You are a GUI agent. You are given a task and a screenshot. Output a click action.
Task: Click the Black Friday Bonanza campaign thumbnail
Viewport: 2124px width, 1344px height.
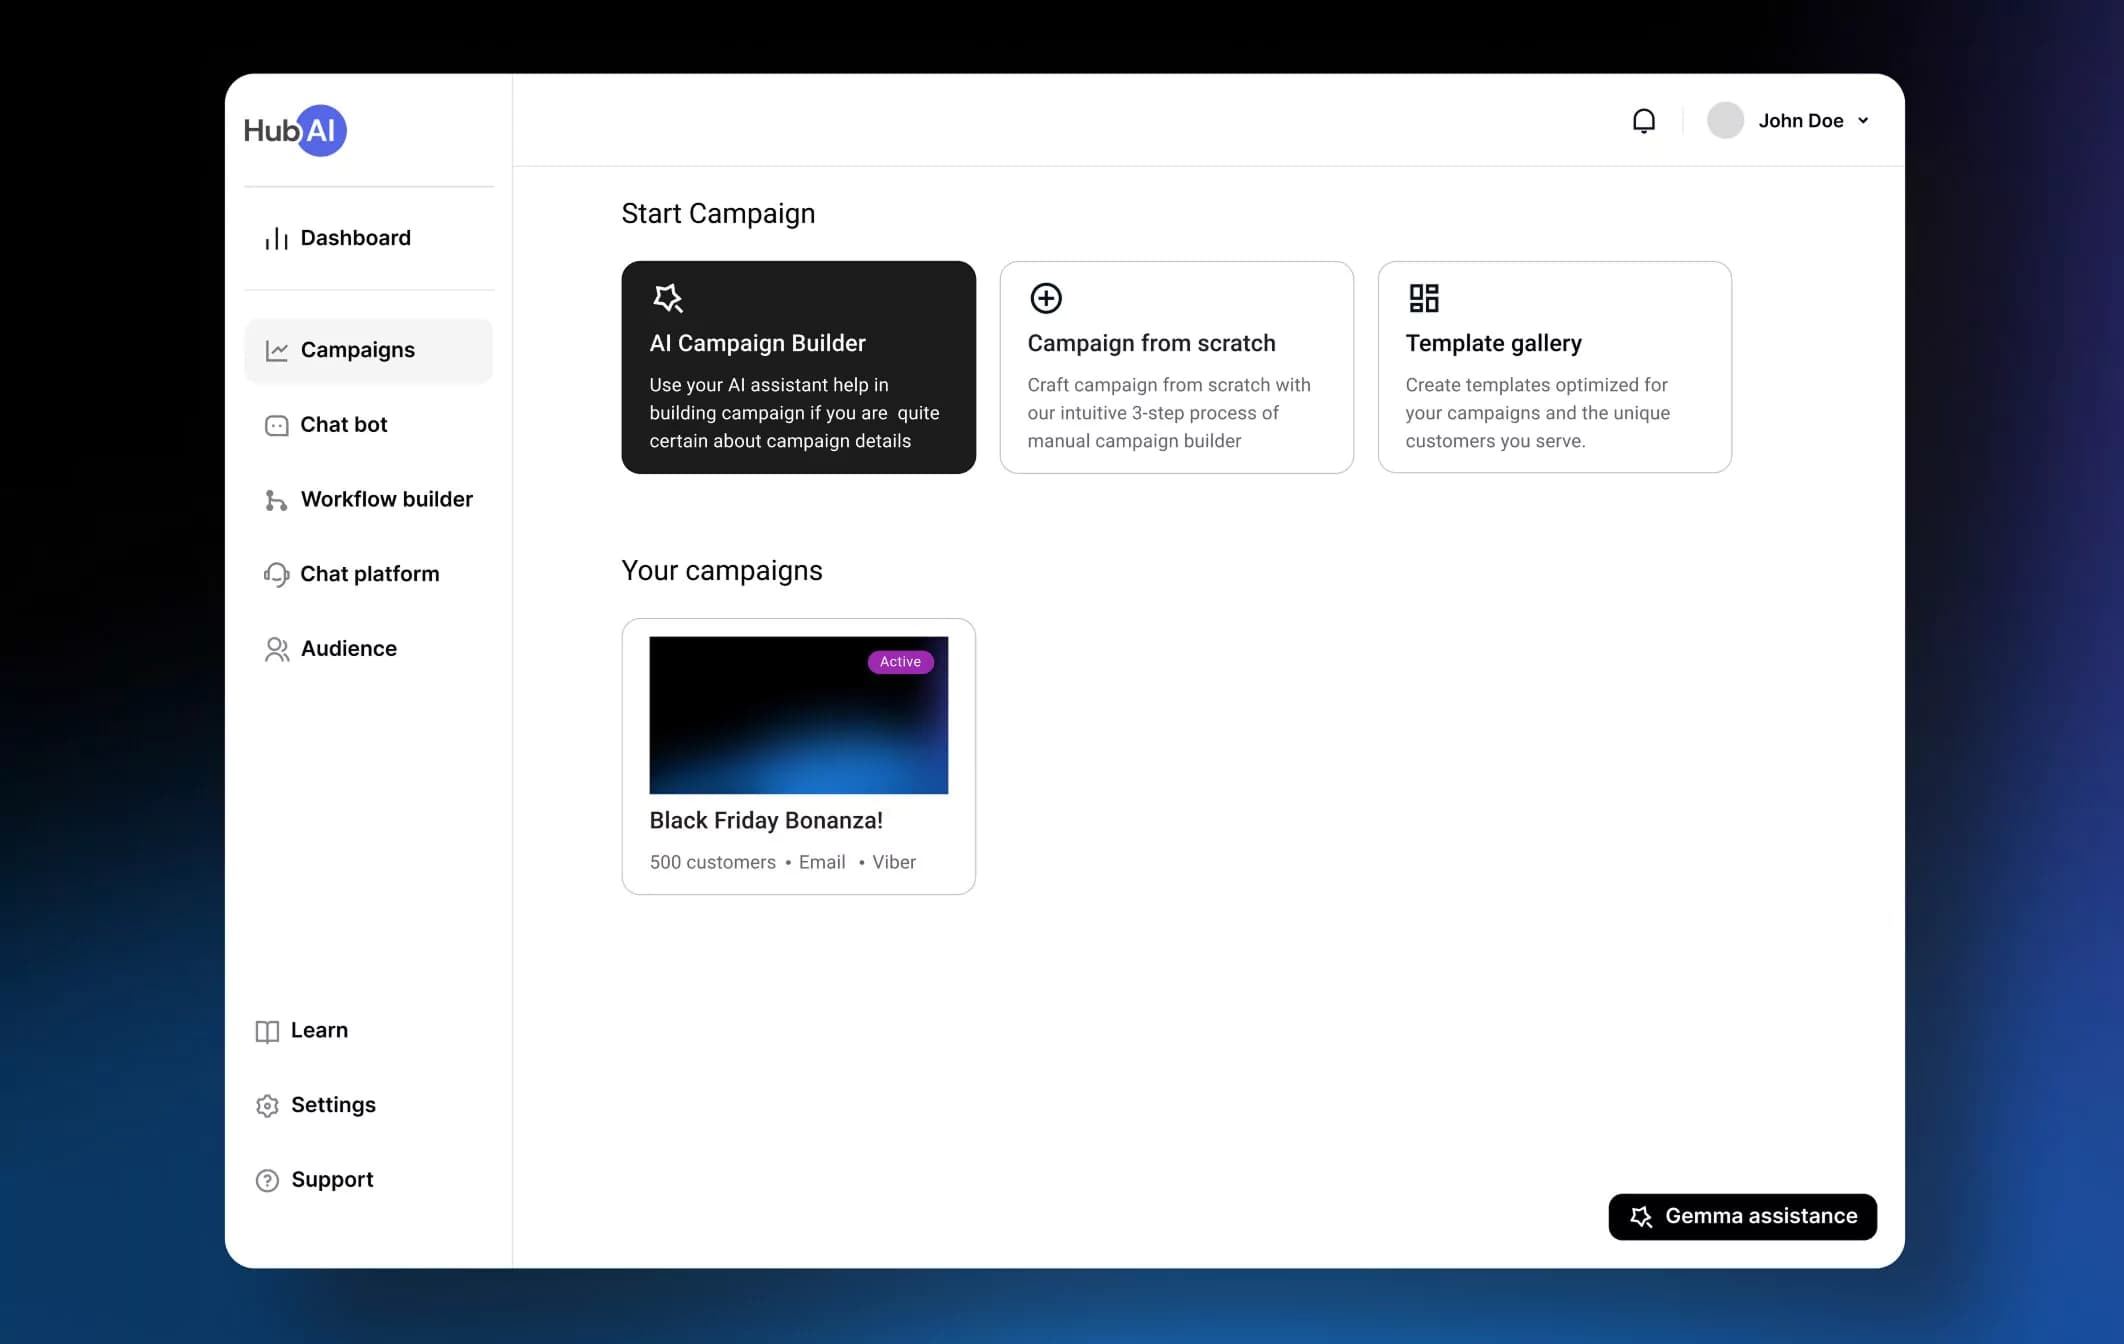(798, 715)
